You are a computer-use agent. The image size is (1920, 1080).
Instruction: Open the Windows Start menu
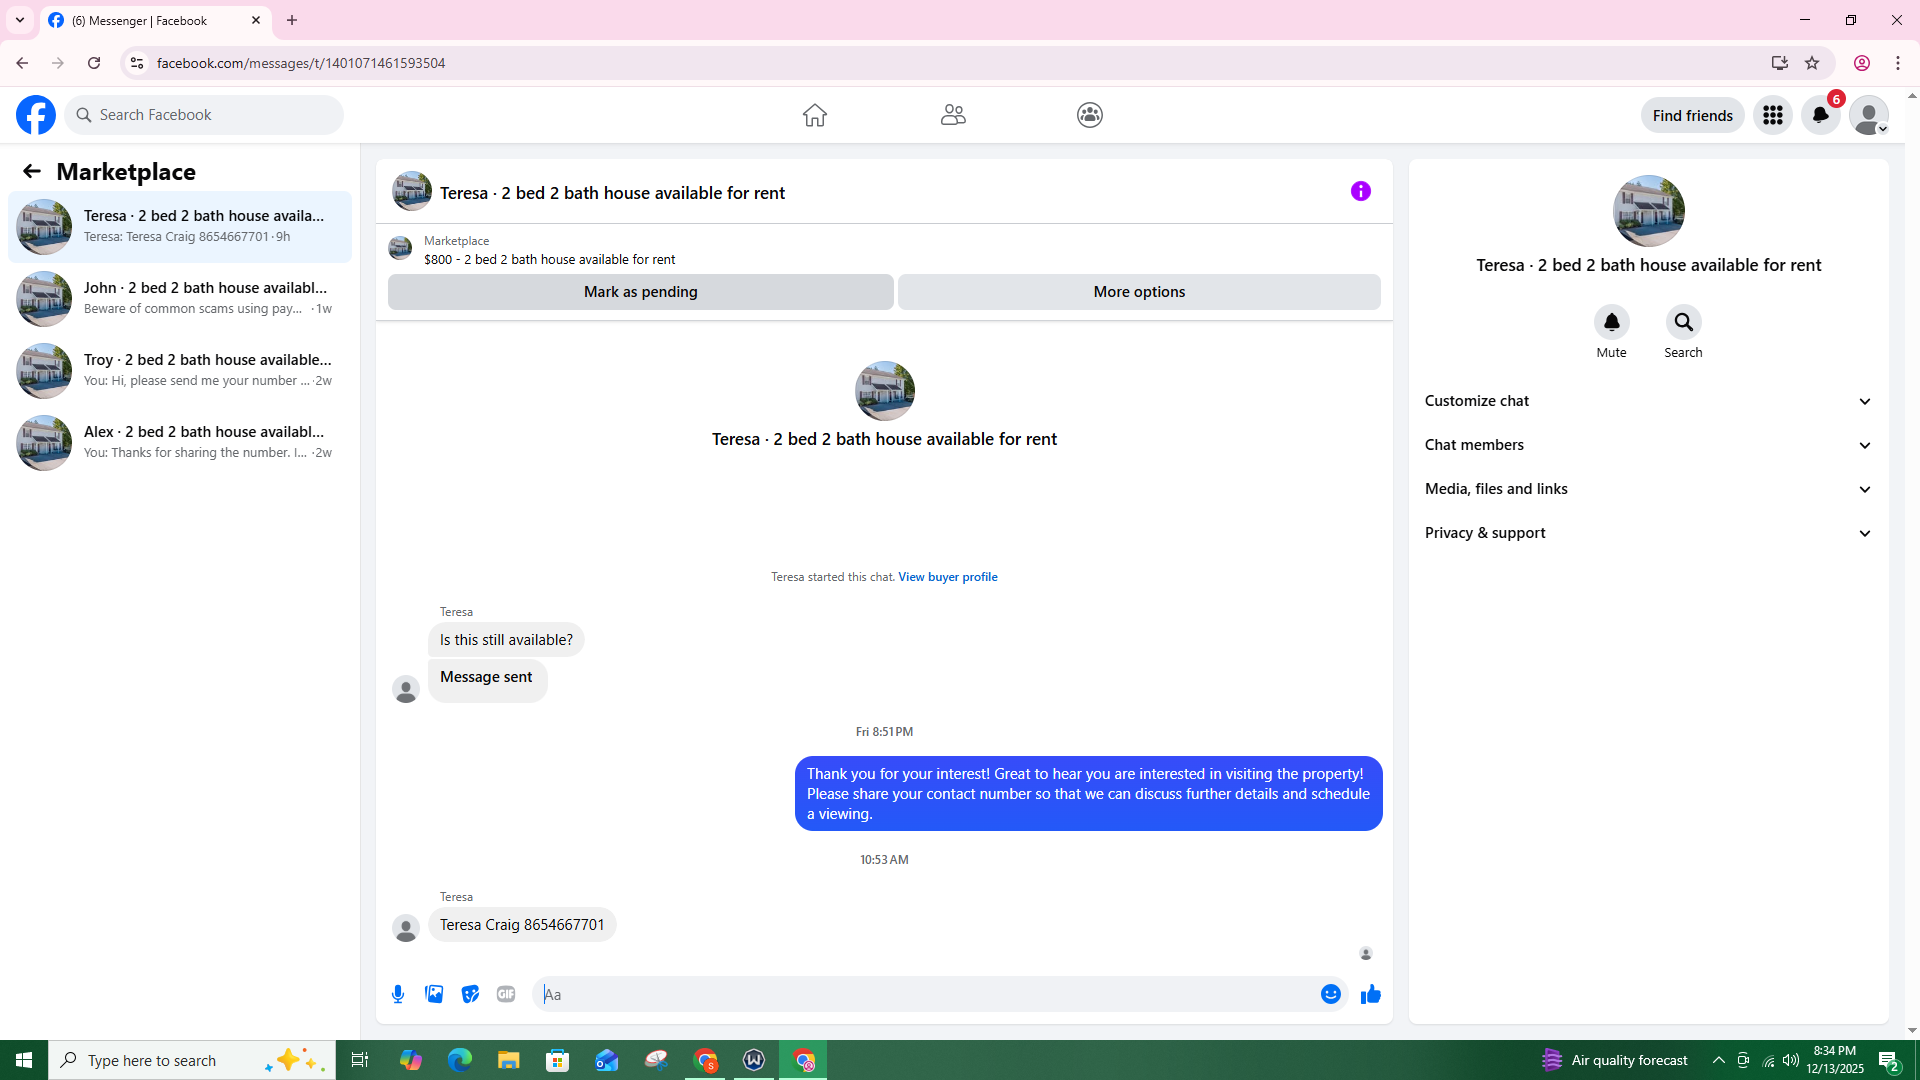point(24,1060)
